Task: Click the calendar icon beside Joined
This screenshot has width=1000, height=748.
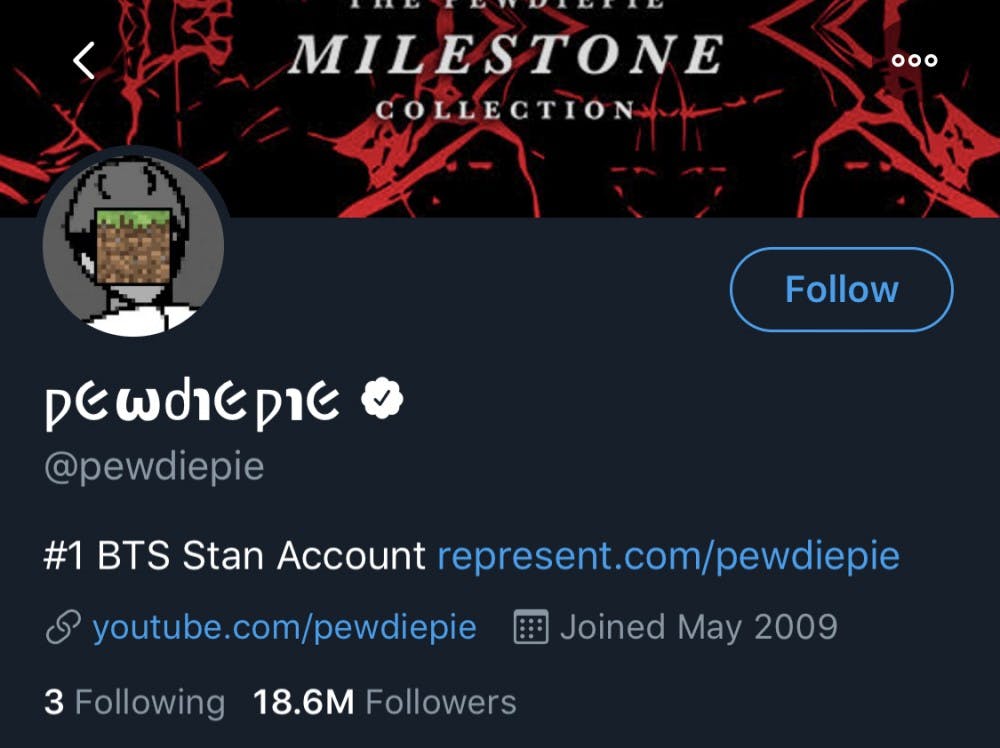Action: tap(531, 628)
